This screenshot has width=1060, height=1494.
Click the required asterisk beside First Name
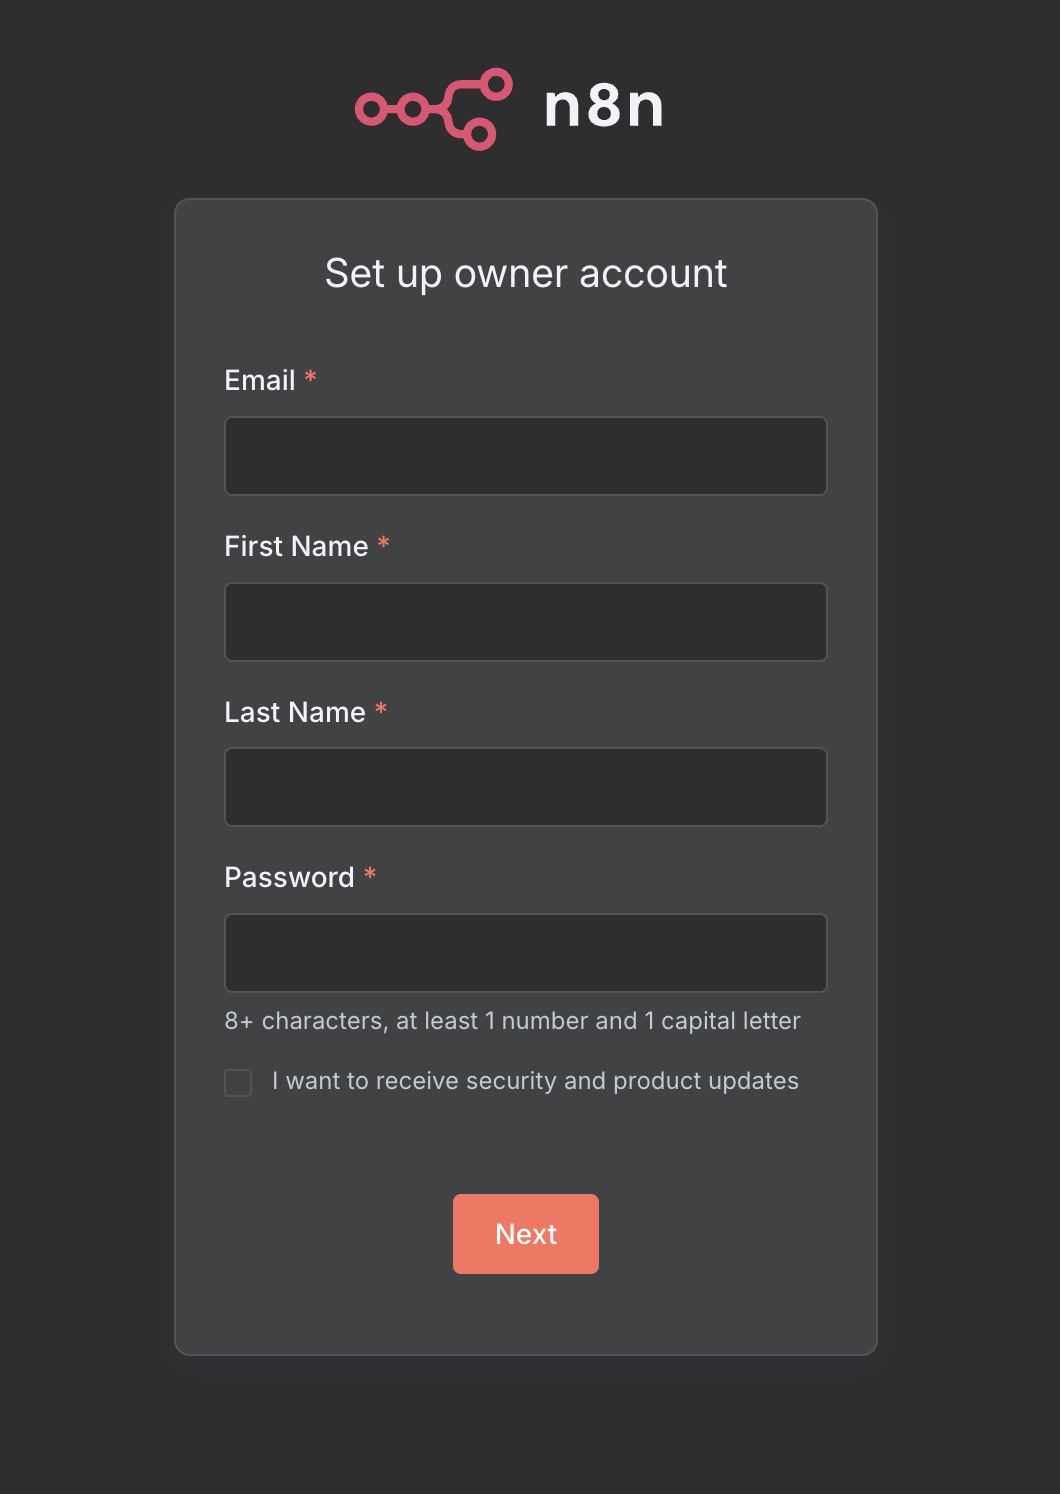coord(383,543)
